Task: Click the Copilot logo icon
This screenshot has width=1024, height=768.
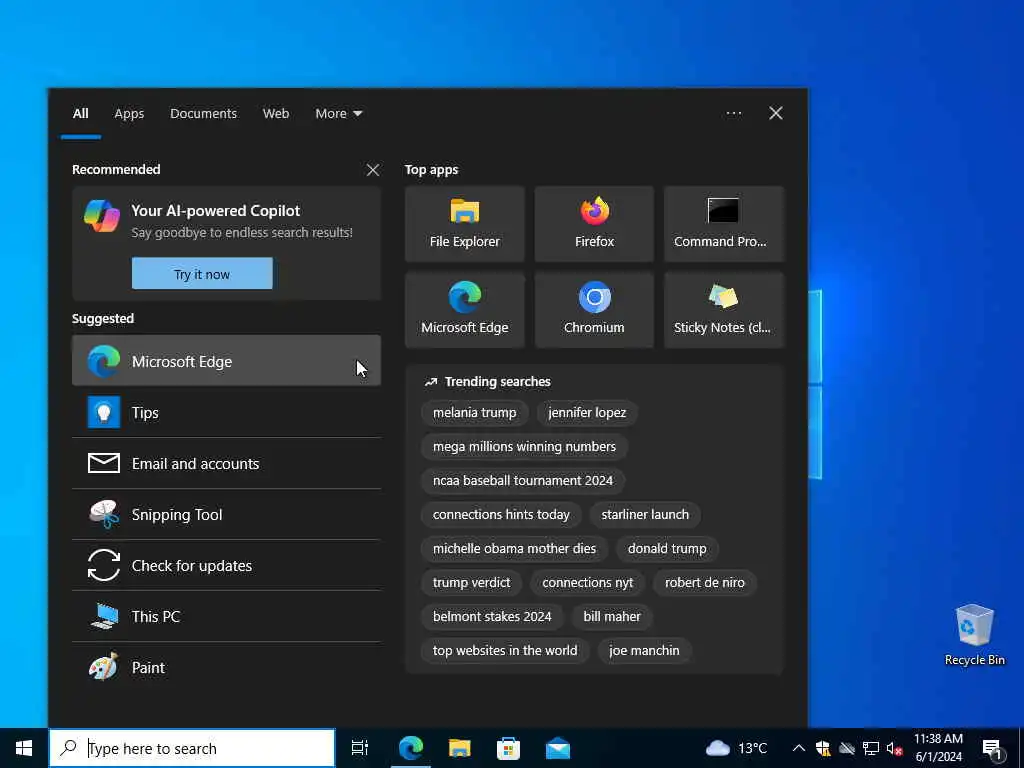Action: click(102, 216)
